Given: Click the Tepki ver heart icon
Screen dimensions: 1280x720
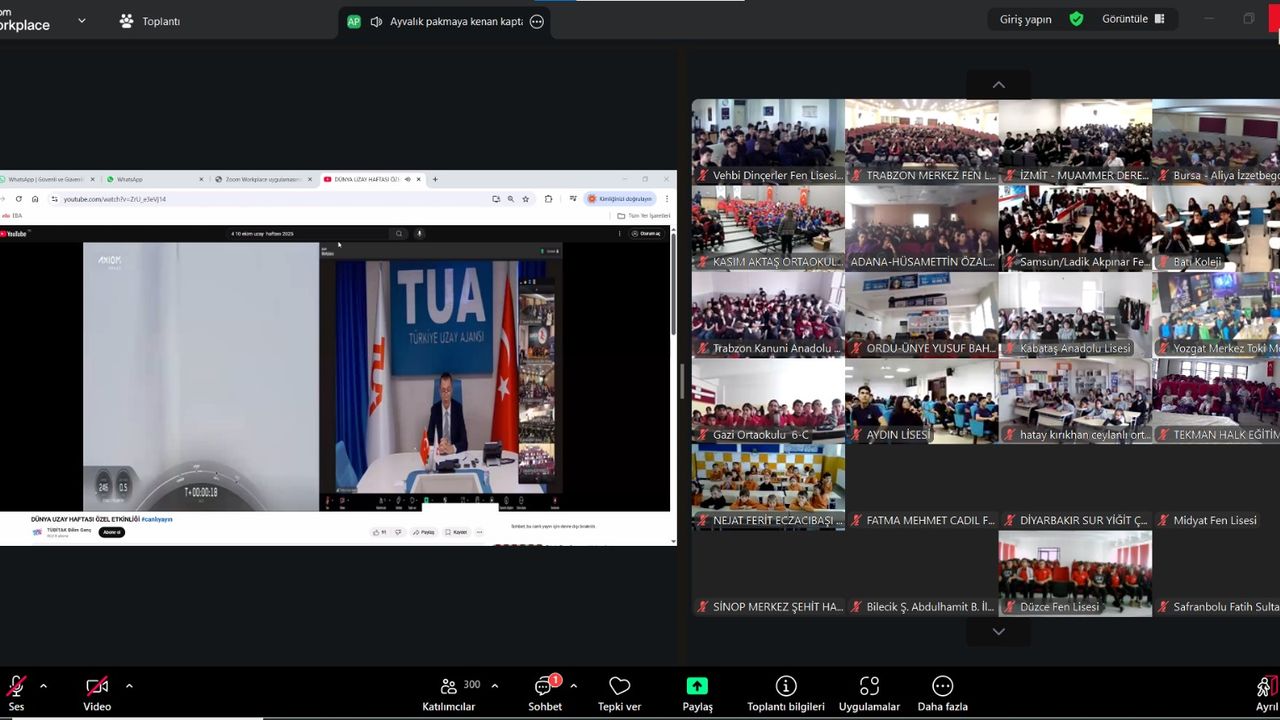Looking at the screenshot, I should pos(619,694).
